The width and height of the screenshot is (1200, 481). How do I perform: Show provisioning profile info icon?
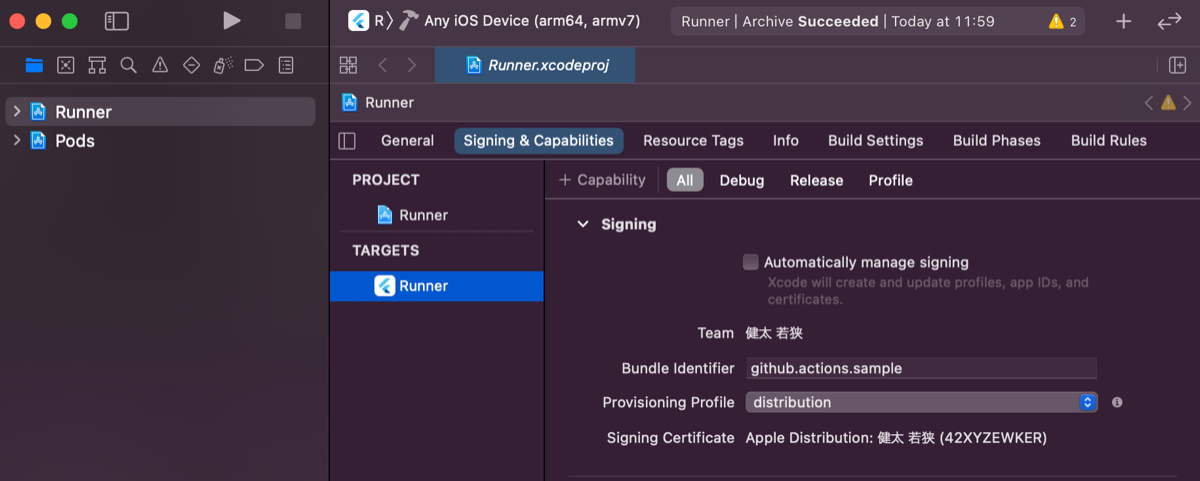pyautogui.click(x=1117, y=402)
